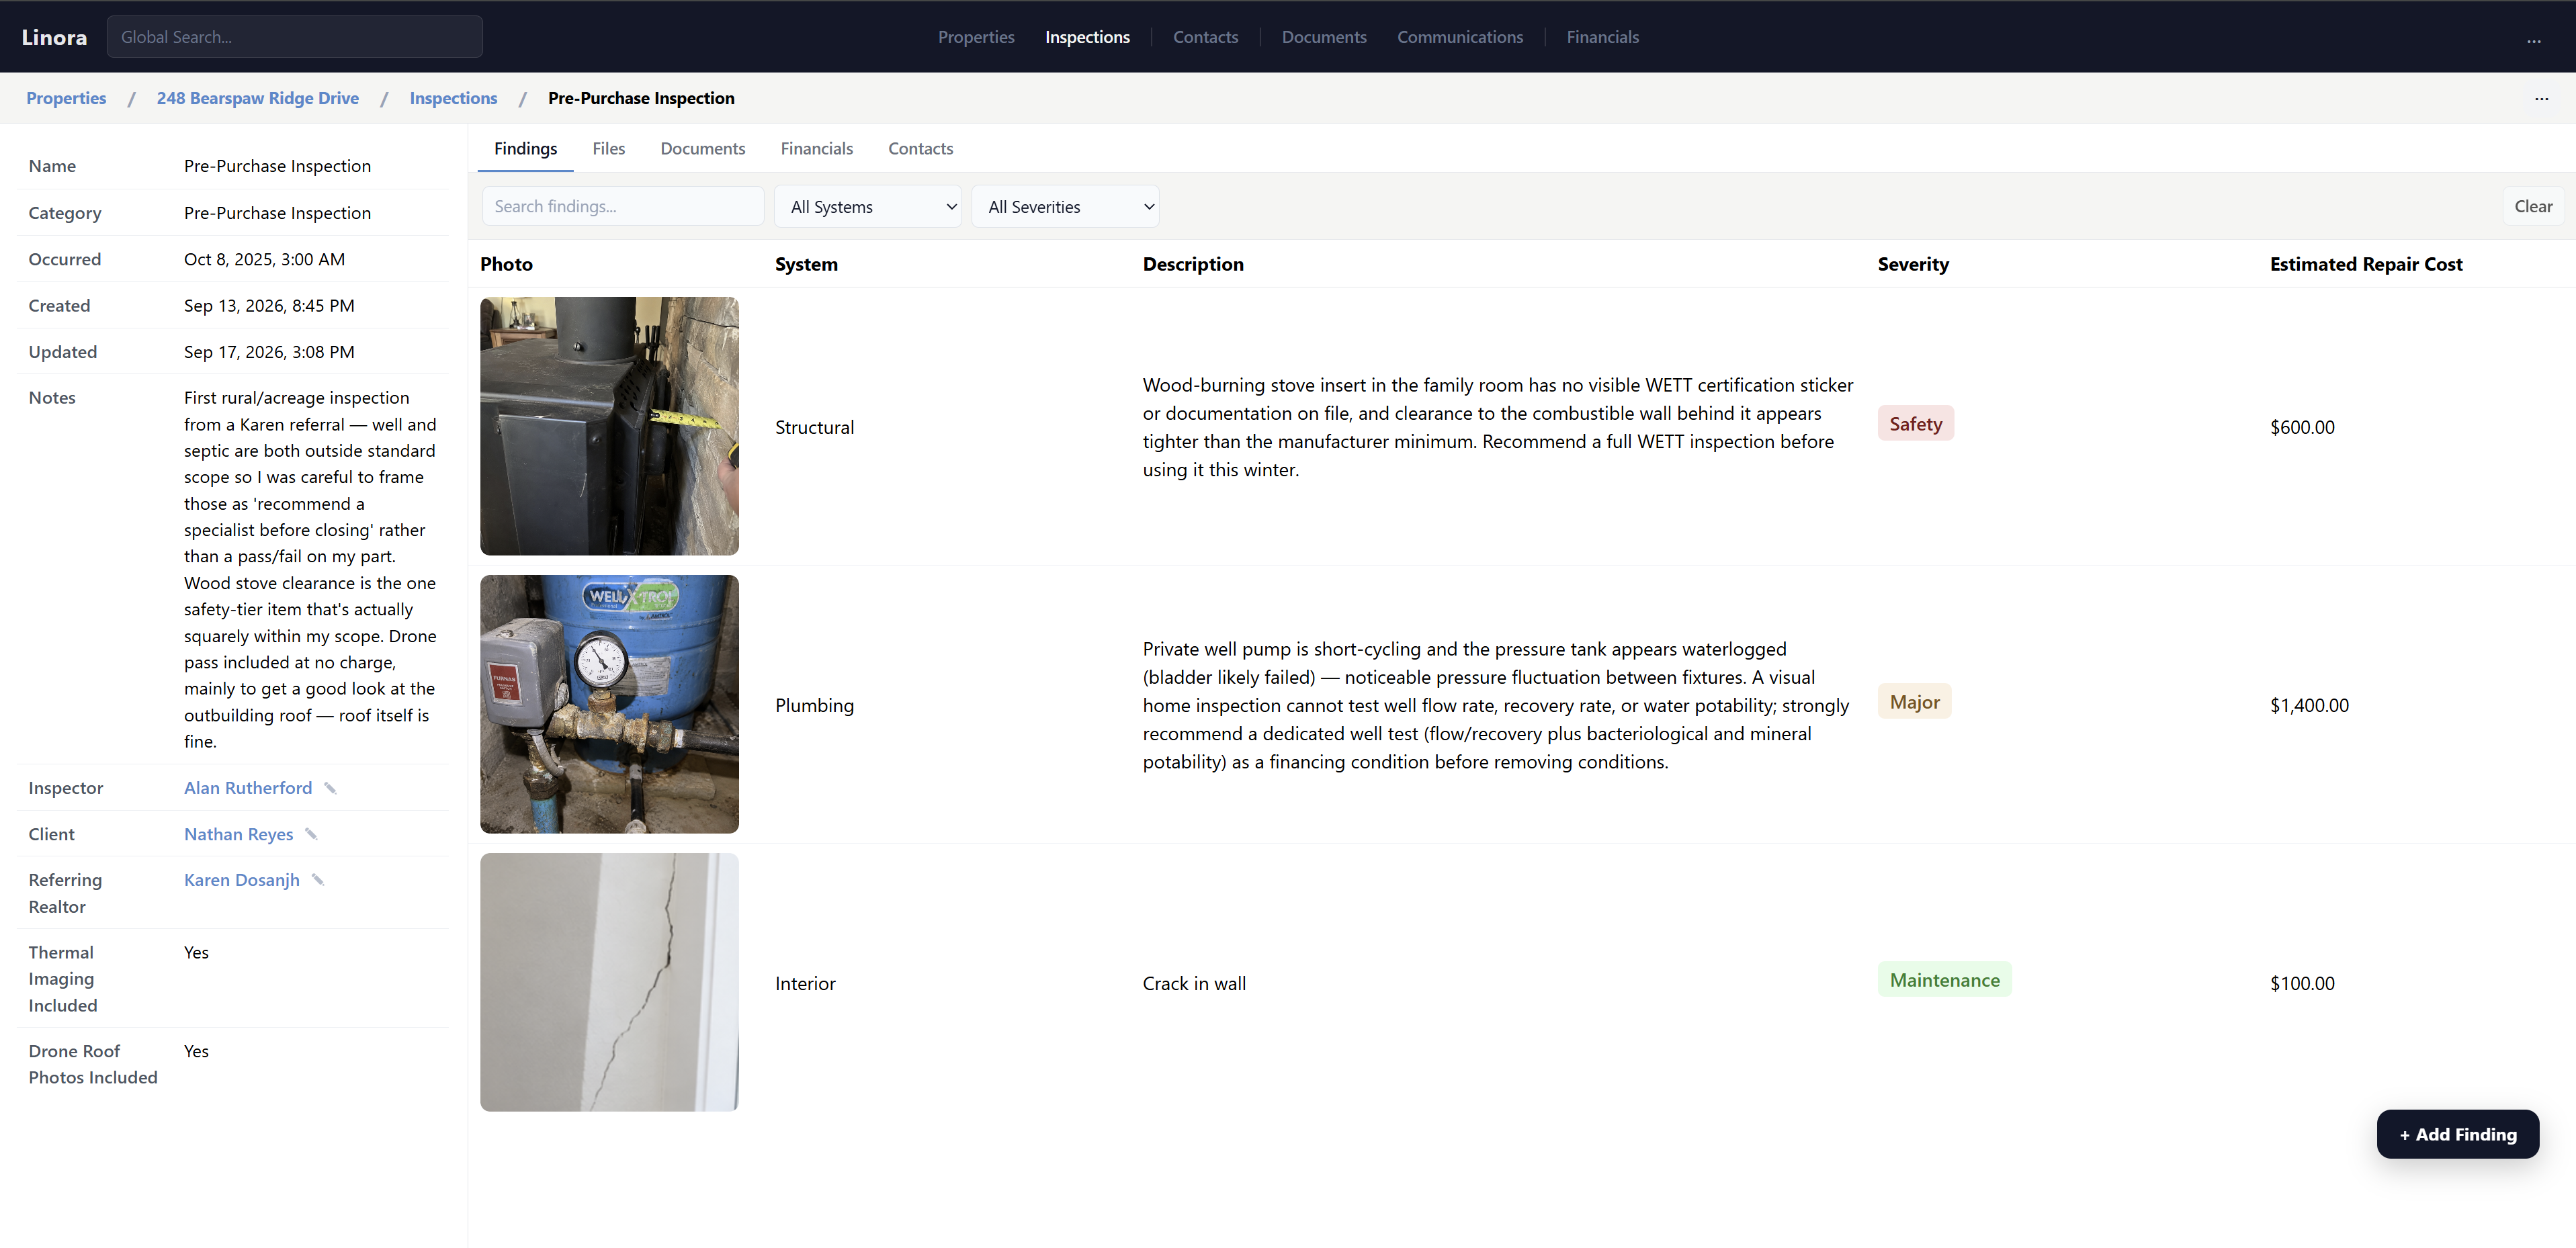This screenshot has height=1248, width=2576.
Task: Go to Financials in top navigation
Action: tap(1602, 37)
